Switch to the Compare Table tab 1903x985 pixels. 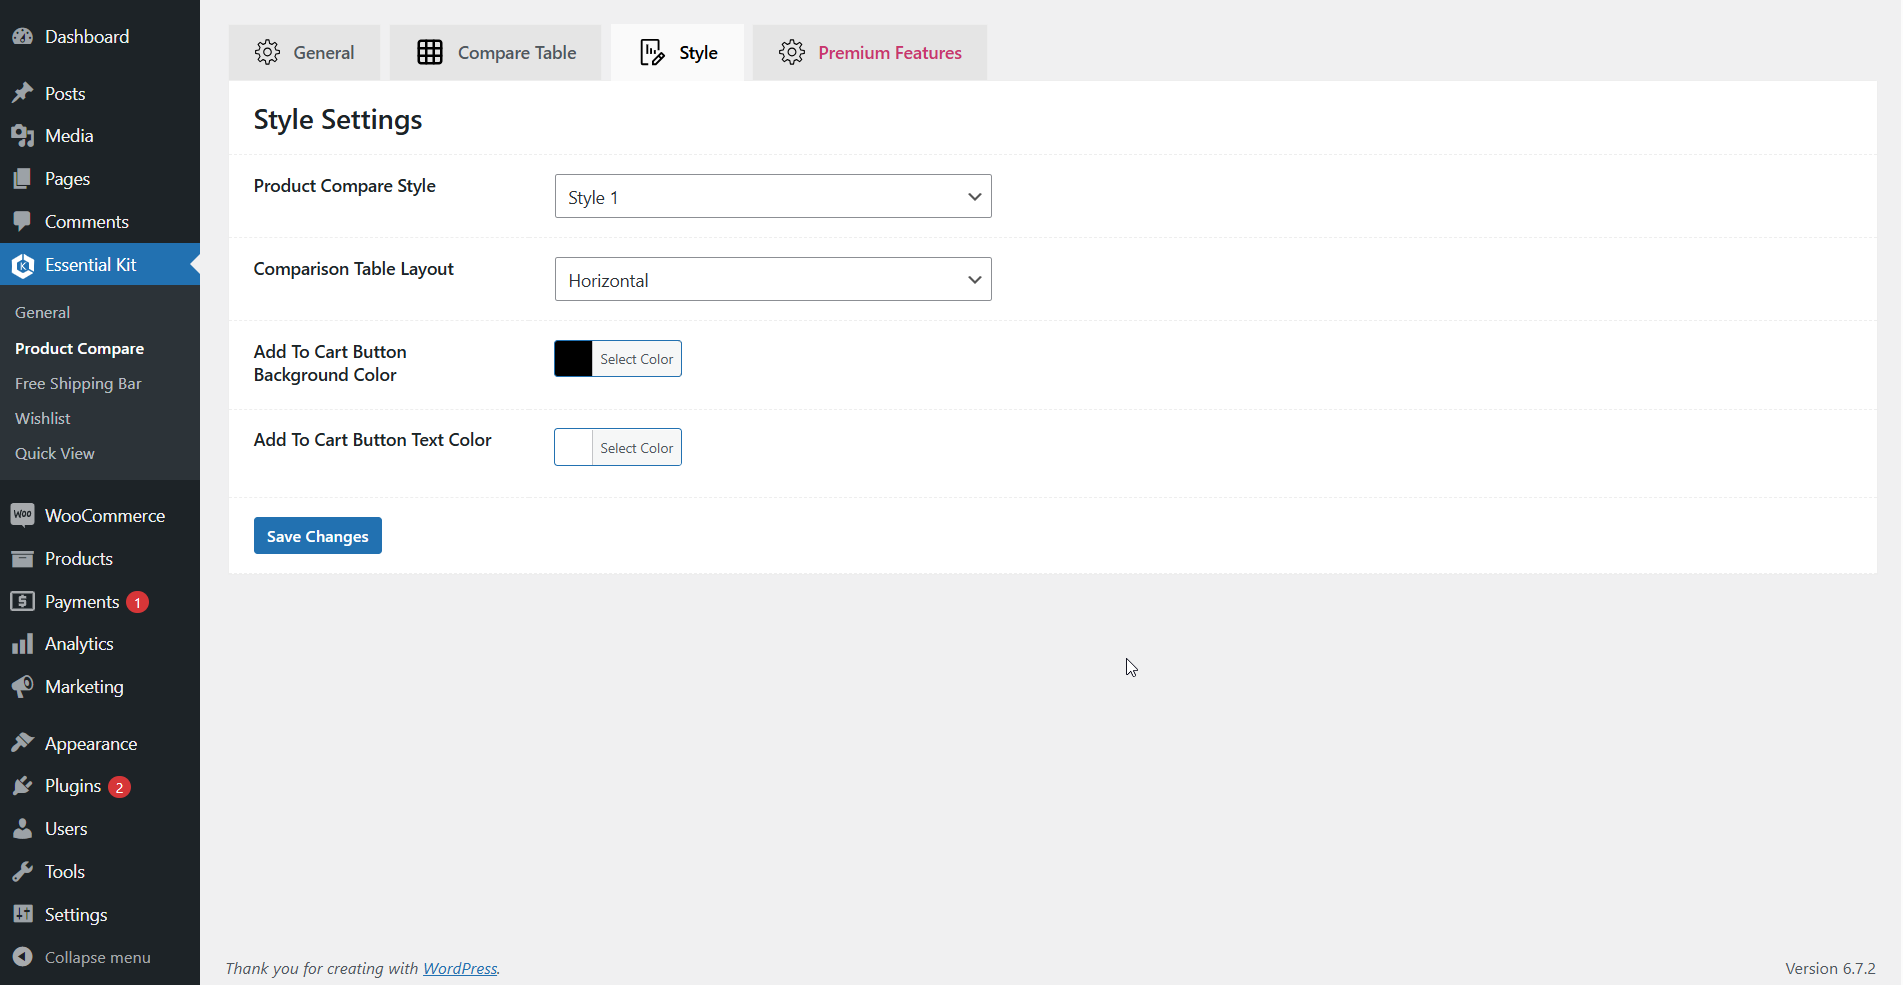pos(496,53)
